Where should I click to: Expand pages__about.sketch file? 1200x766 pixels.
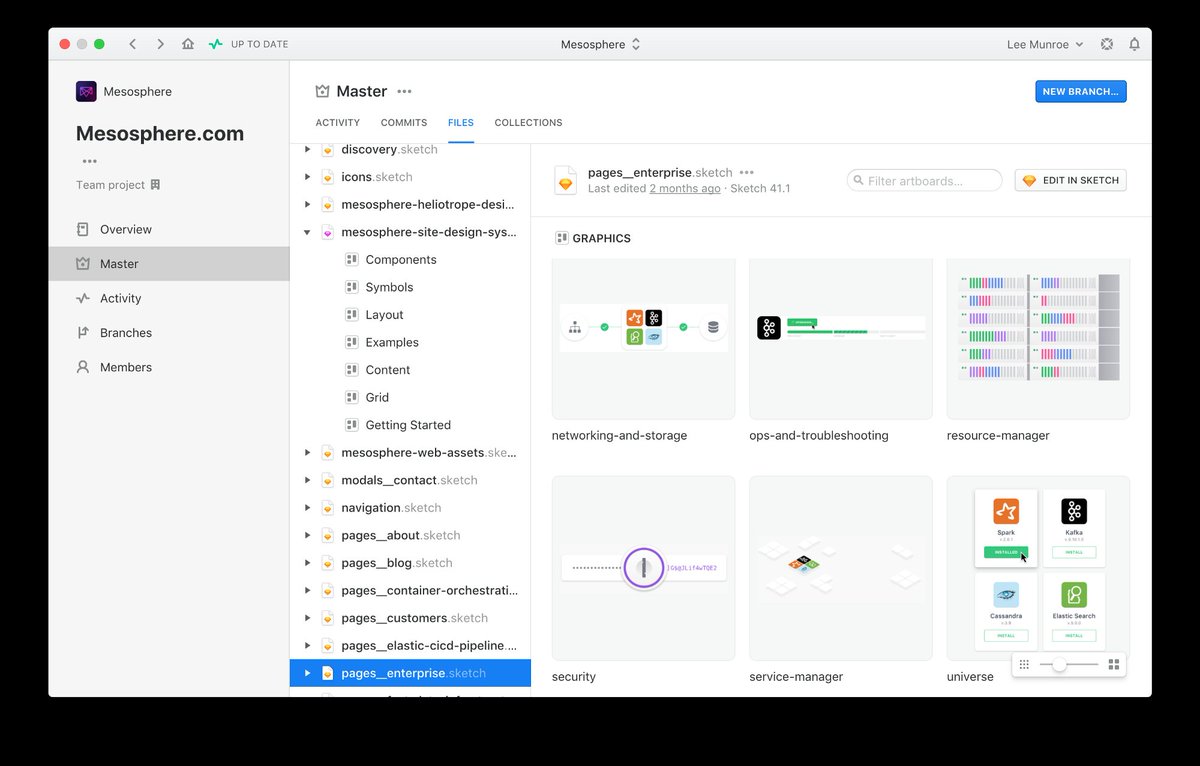tap(307, 535)
